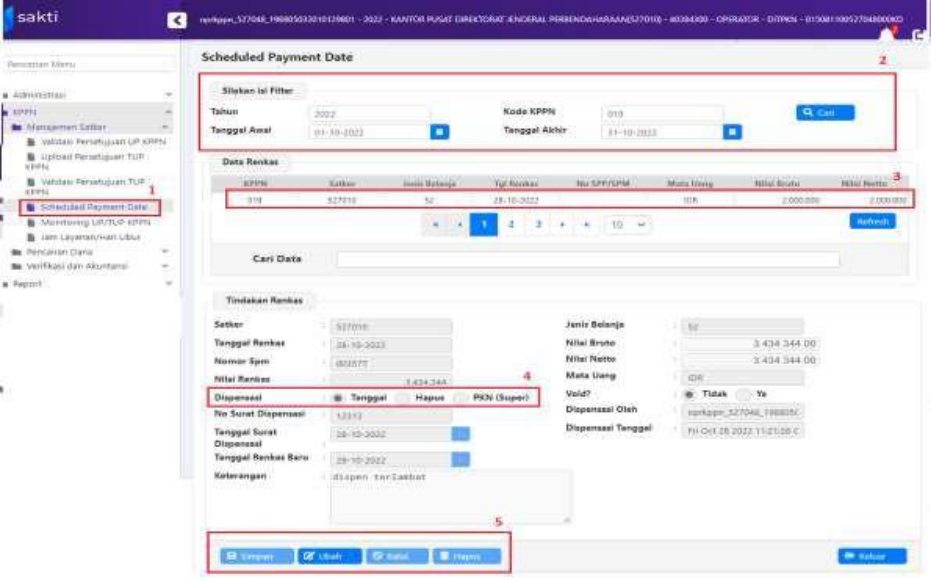Open rows-per-page dropdown showing 10
This screenshot has height=580, width=931.
click(629, 226)
